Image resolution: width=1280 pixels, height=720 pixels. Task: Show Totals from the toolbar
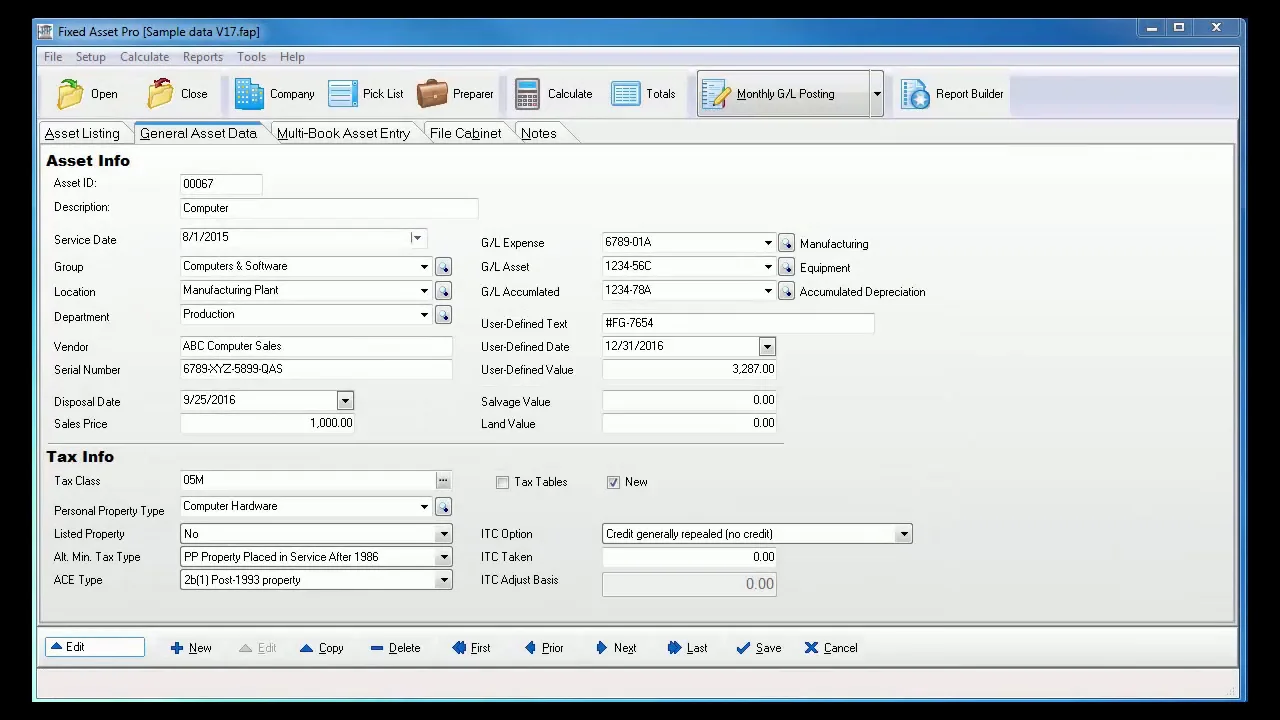(643, 94)
